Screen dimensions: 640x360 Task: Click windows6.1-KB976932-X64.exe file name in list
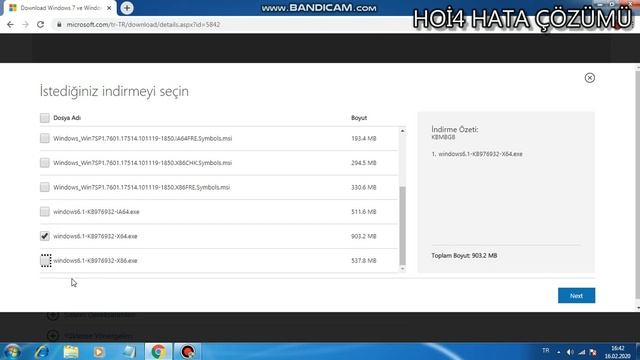95,236
